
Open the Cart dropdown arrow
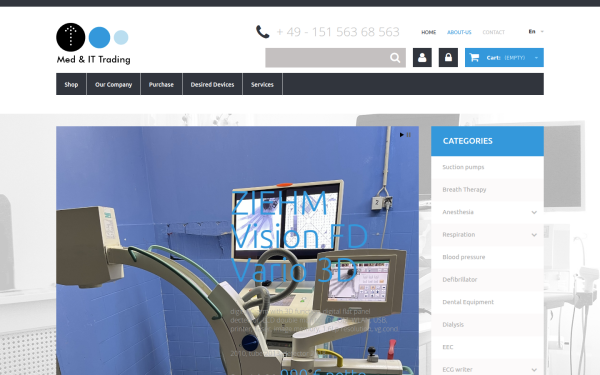536,58
